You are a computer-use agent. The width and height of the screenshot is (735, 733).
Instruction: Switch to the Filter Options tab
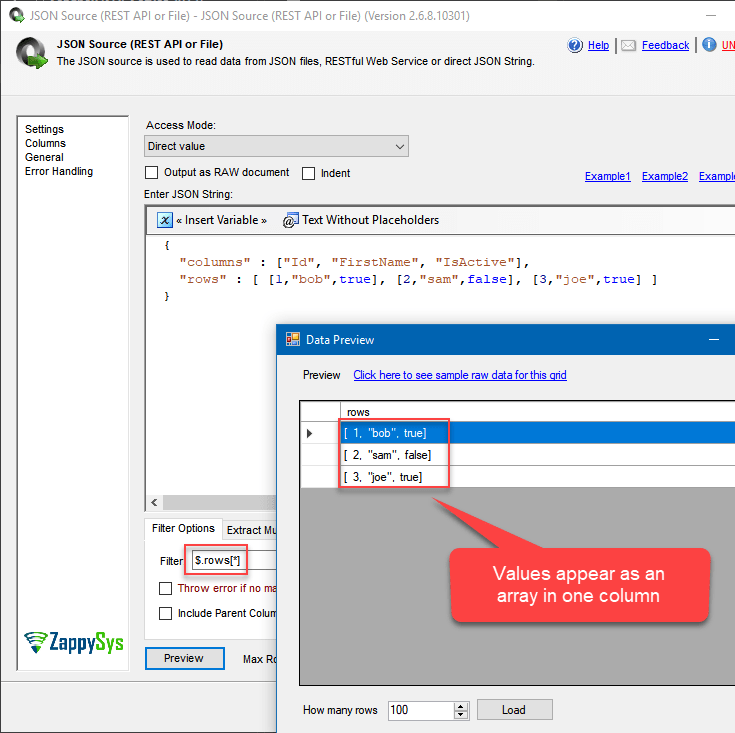183,529
